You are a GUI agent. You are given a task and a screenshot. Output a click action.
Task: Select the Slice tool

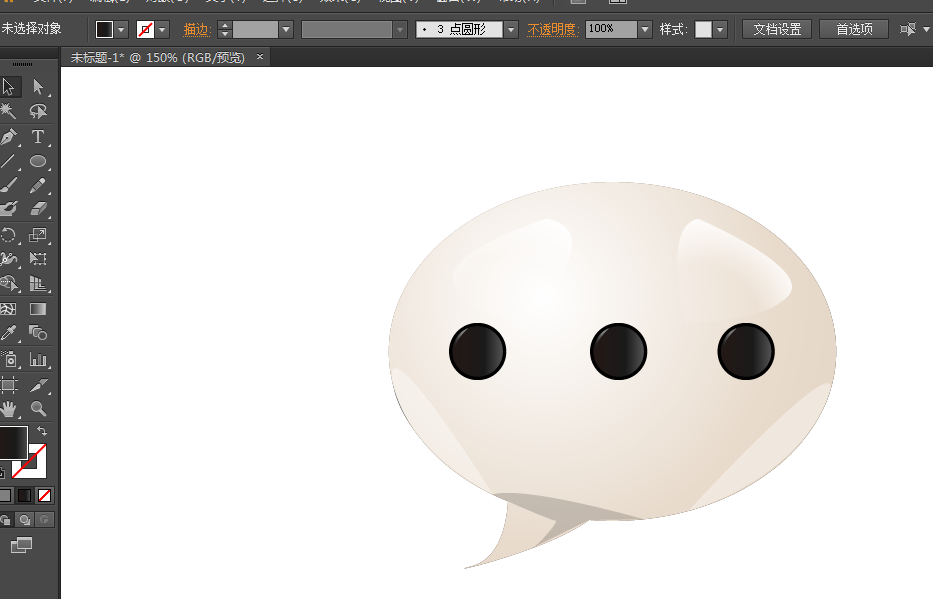coord(38,385)
